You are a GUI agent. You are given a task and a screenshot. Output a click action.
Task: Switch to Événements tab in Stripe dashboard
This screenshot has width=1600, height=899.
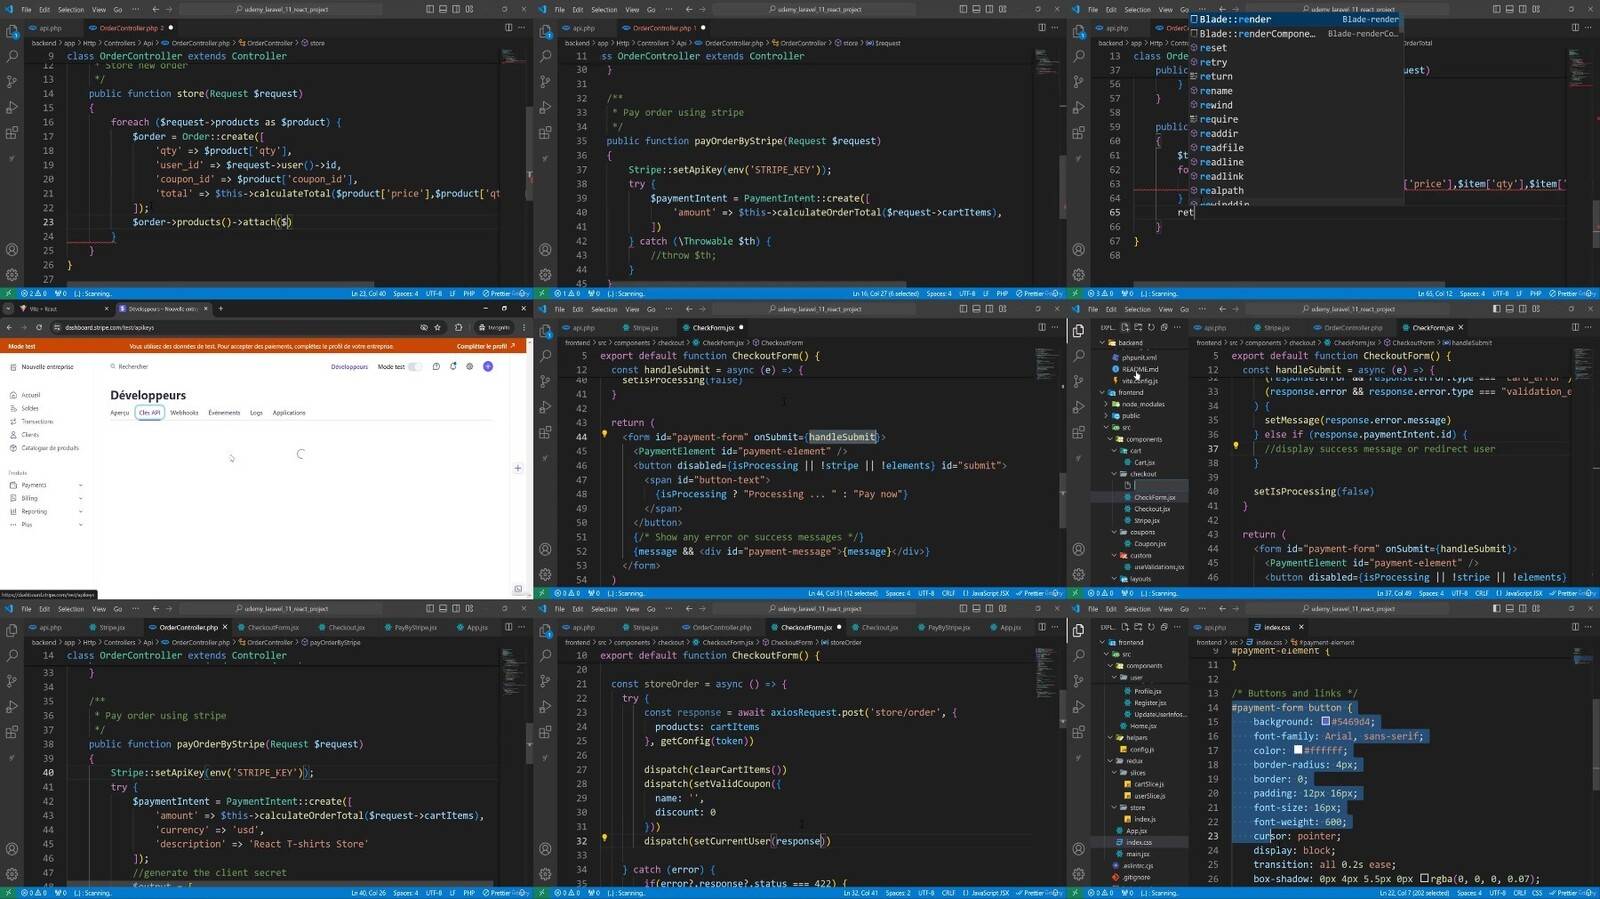pos(224,413)
